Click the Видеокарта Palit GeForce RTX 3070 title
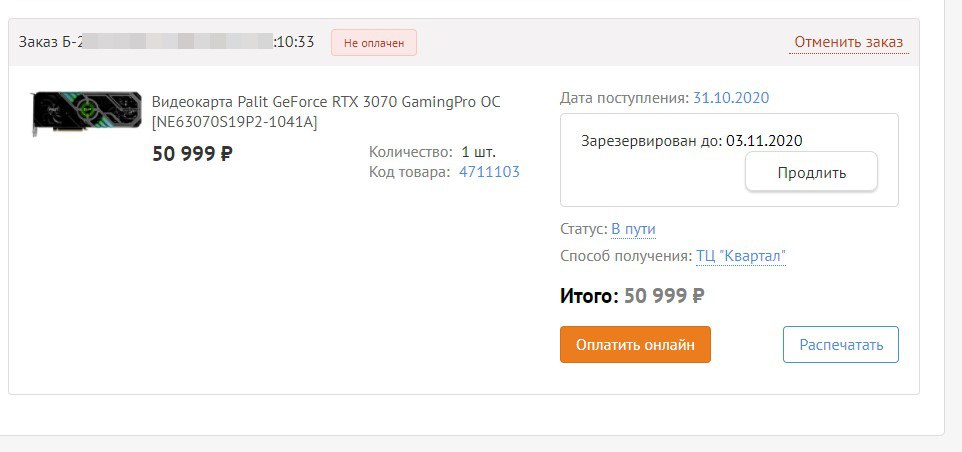This screenshot has width=962, height=452. coord(326,112)
